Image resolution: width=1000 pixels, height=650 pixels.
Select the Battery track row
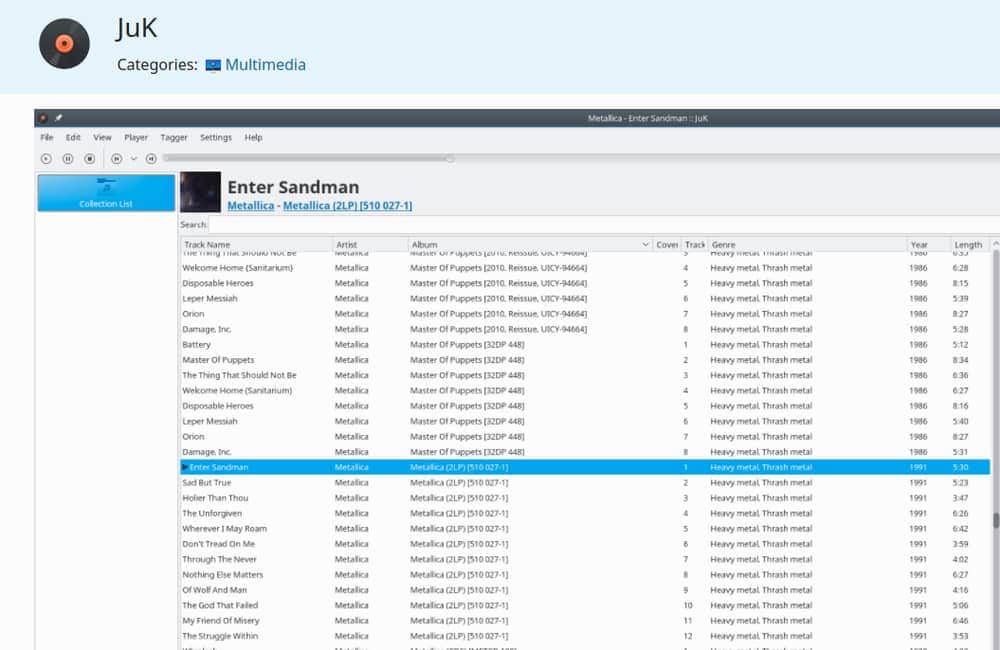585,344
